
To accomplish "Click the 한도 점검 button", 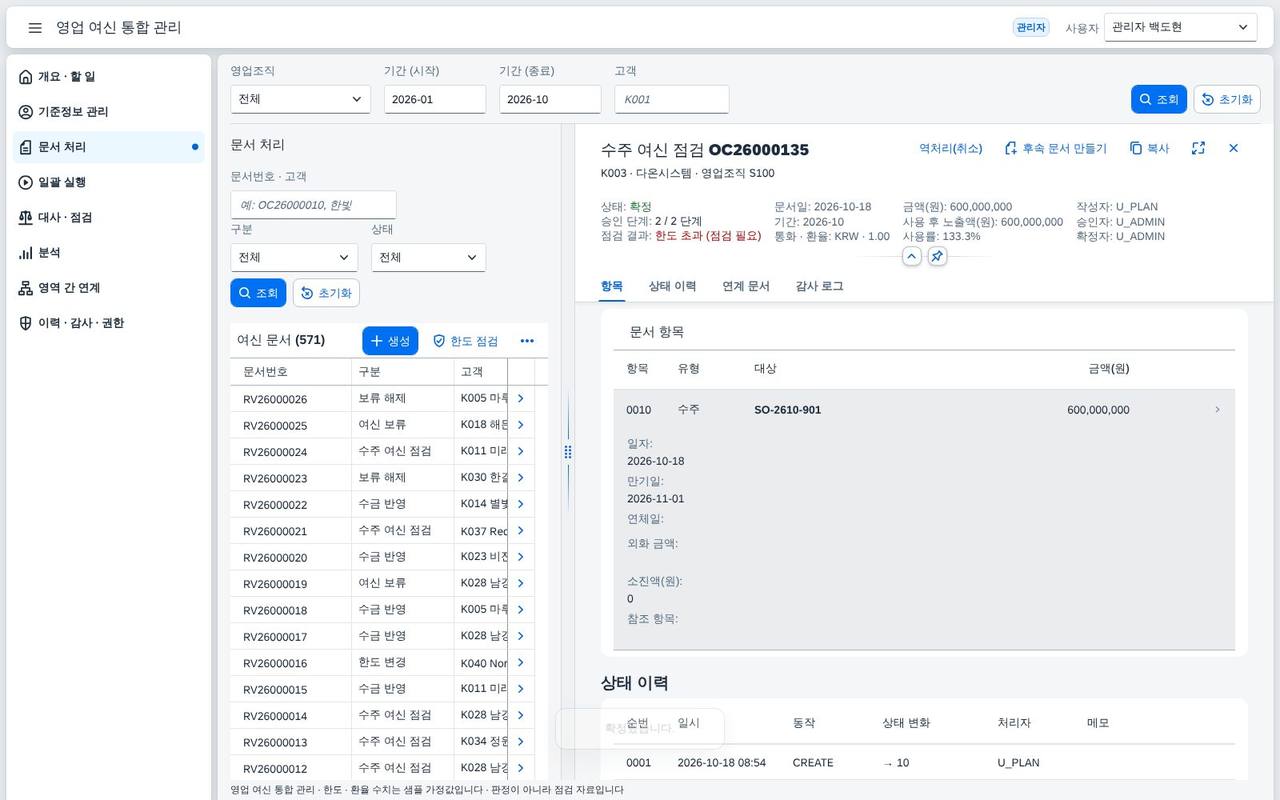I will coord(465,341).
